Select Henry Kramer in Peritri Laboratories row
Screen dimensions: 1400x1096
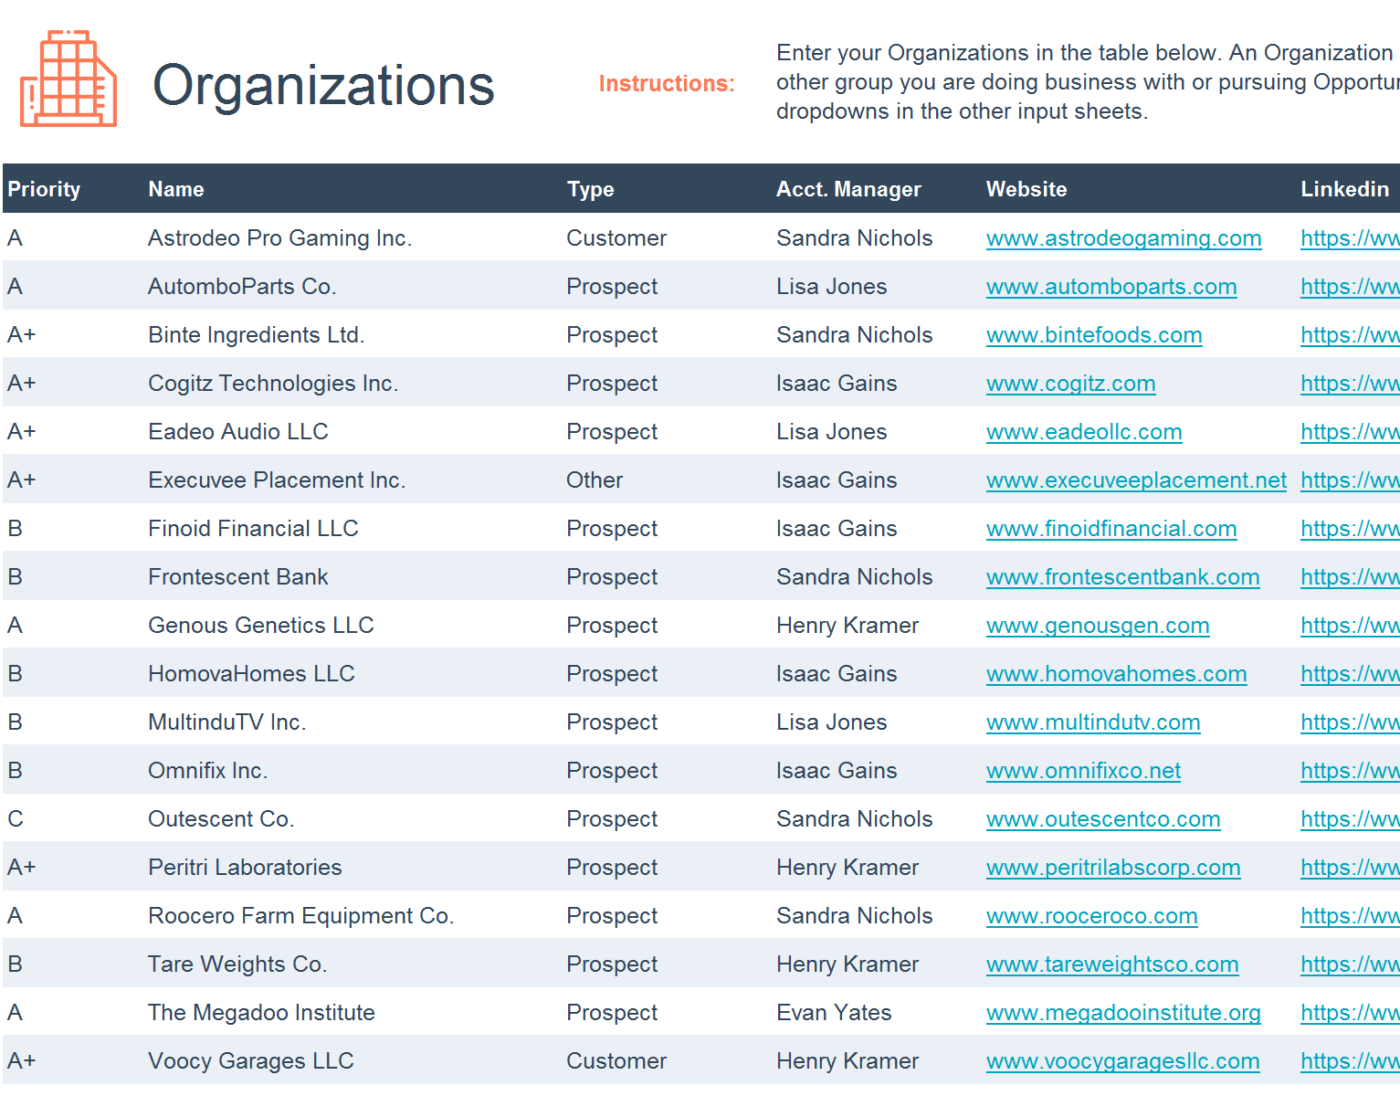point(847,868)
